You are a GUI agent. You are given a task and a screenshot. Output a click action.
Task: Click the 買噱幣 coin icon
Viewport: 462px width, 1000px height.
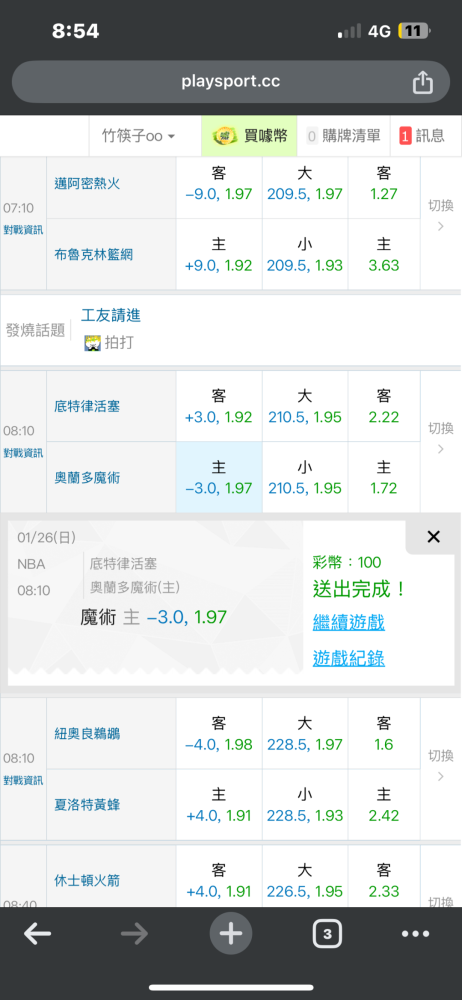point(223,136)
